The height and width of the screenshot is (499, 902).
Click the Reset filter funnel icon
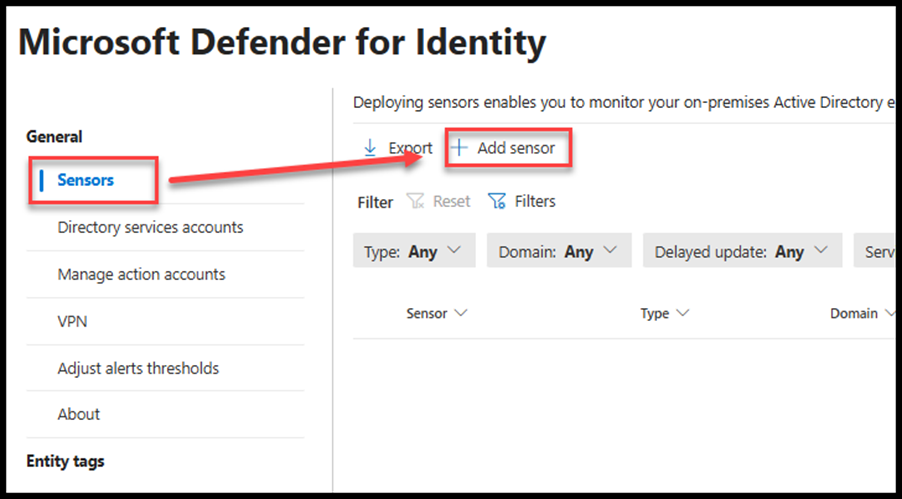[x=415, y=201]
